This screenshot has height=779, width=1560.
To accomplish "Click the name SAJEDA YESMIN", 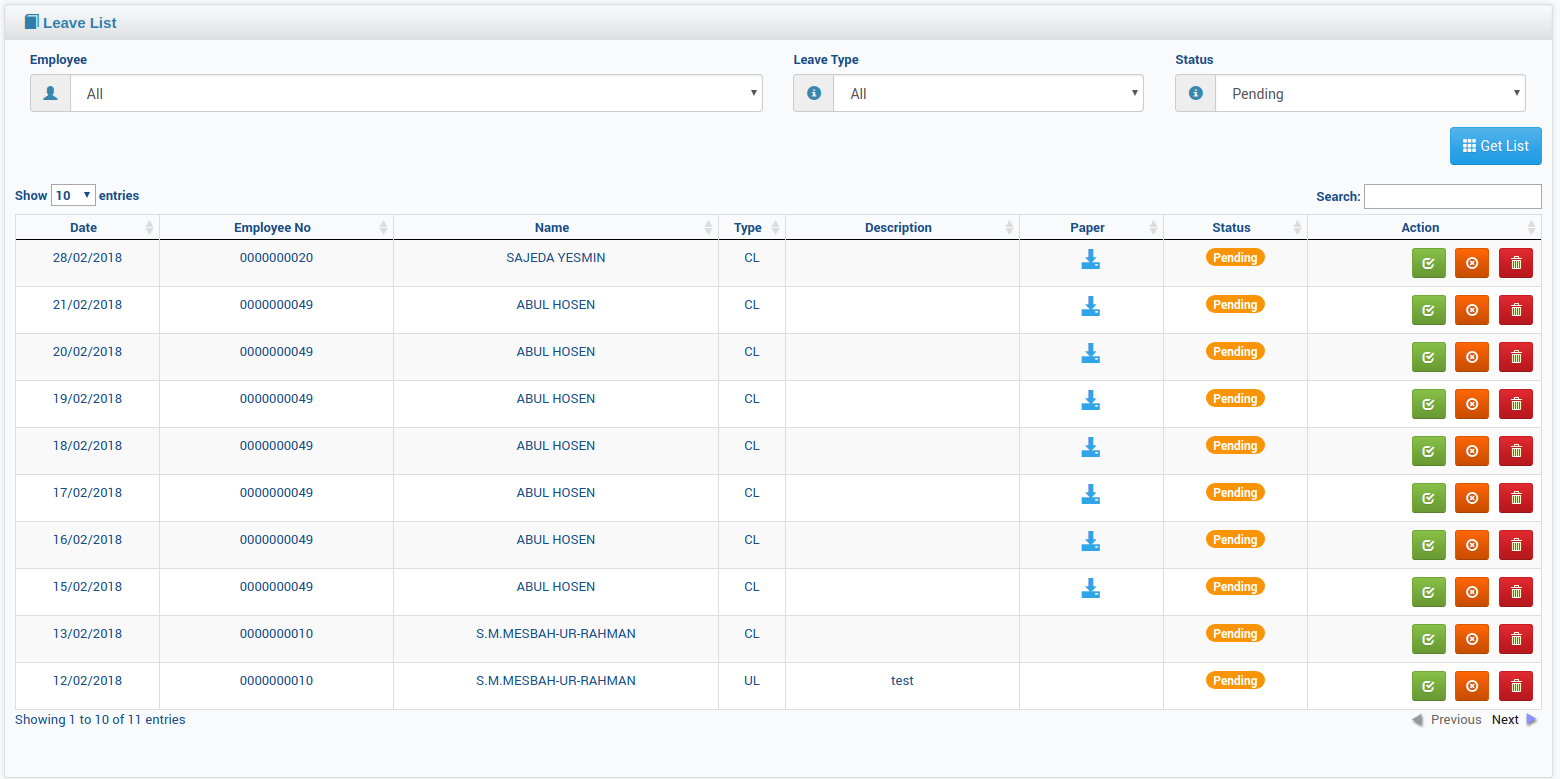I will pyautogui.click(x=556, y=257).
